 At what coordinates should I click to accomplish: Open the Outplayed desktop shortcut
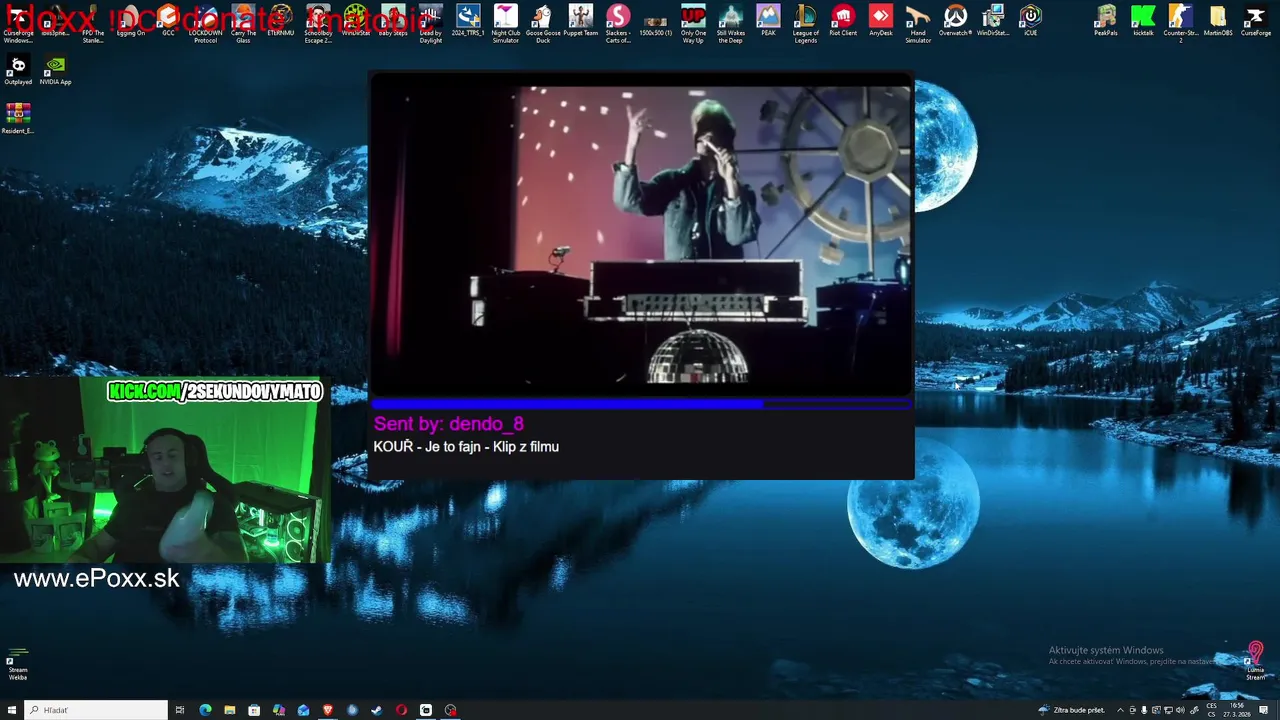[18, 70]
